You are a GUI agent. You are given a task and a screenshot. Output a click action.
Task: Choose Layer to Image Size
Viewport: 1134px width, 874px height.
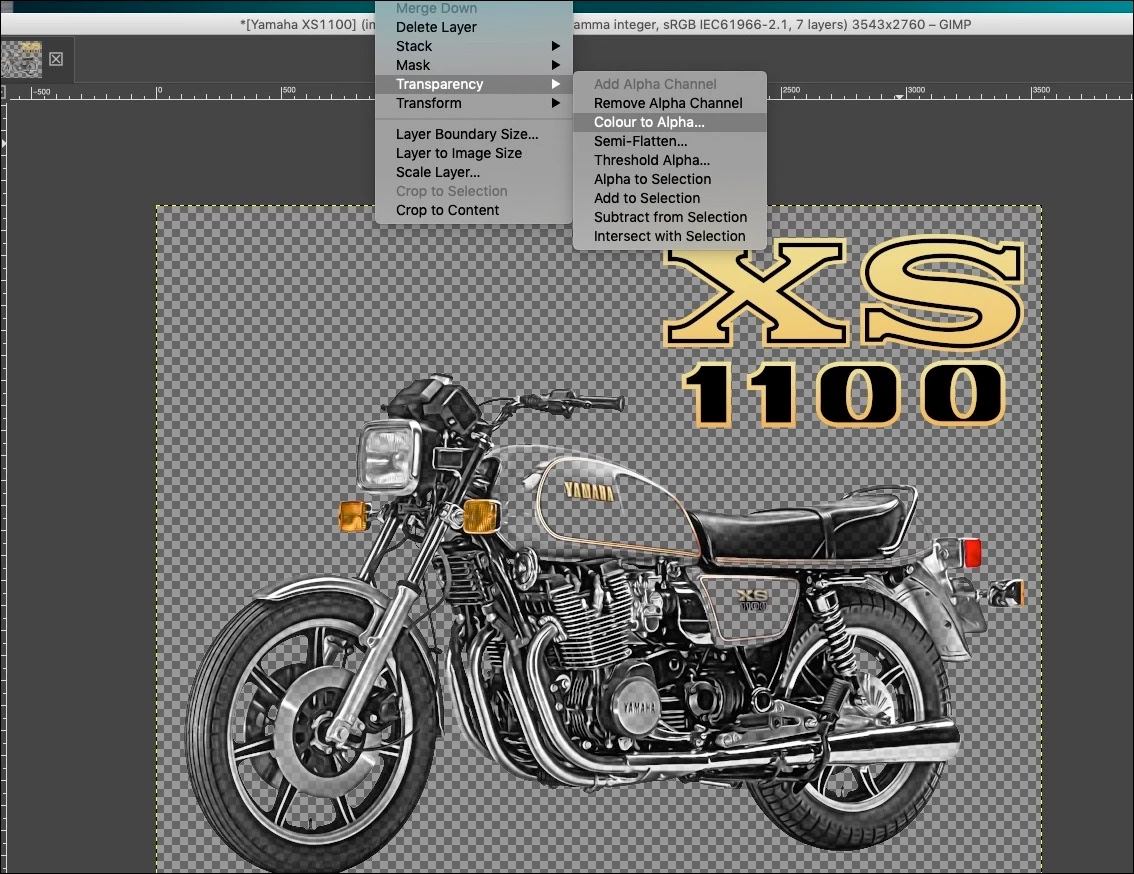tap(474, 153)
